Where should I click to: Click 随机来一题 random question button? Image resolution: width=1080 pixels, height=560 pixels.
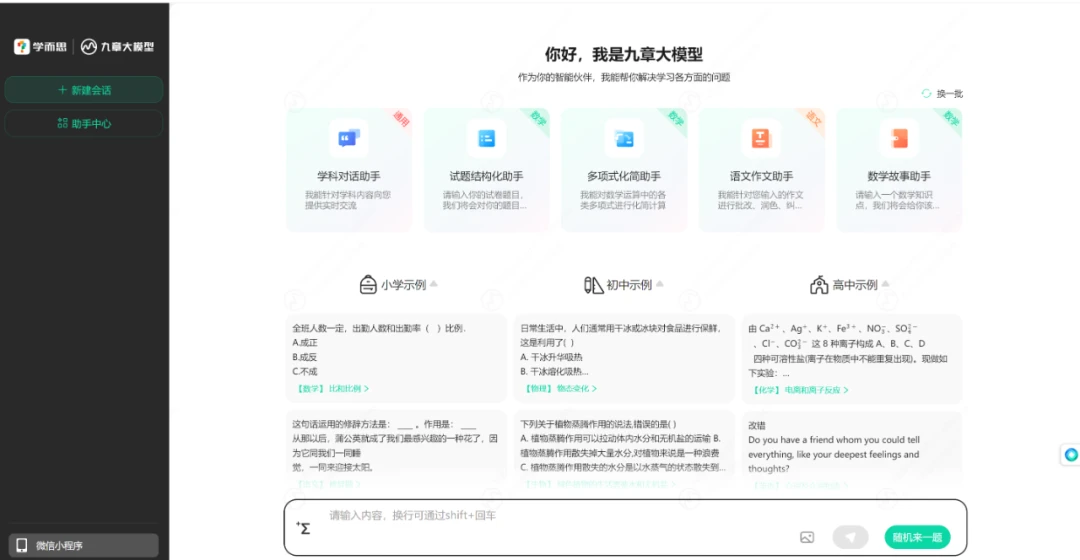(x=917, y=537)
